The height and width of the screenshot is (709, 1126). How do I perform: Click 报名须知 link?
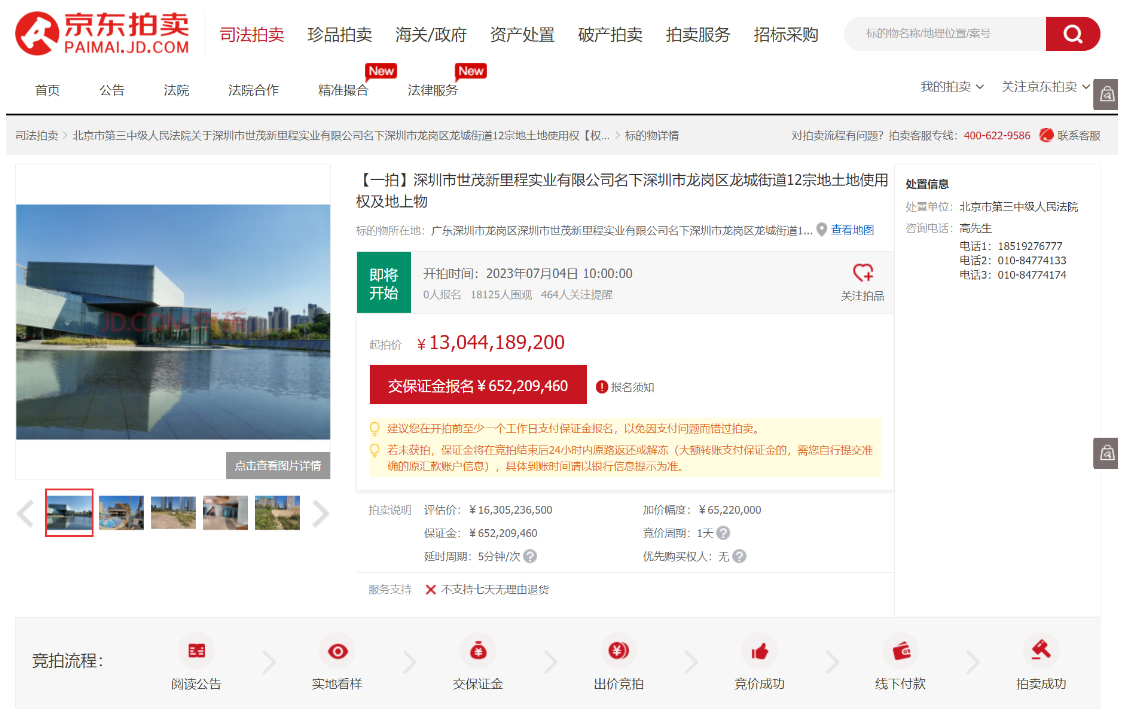(633, 387)
